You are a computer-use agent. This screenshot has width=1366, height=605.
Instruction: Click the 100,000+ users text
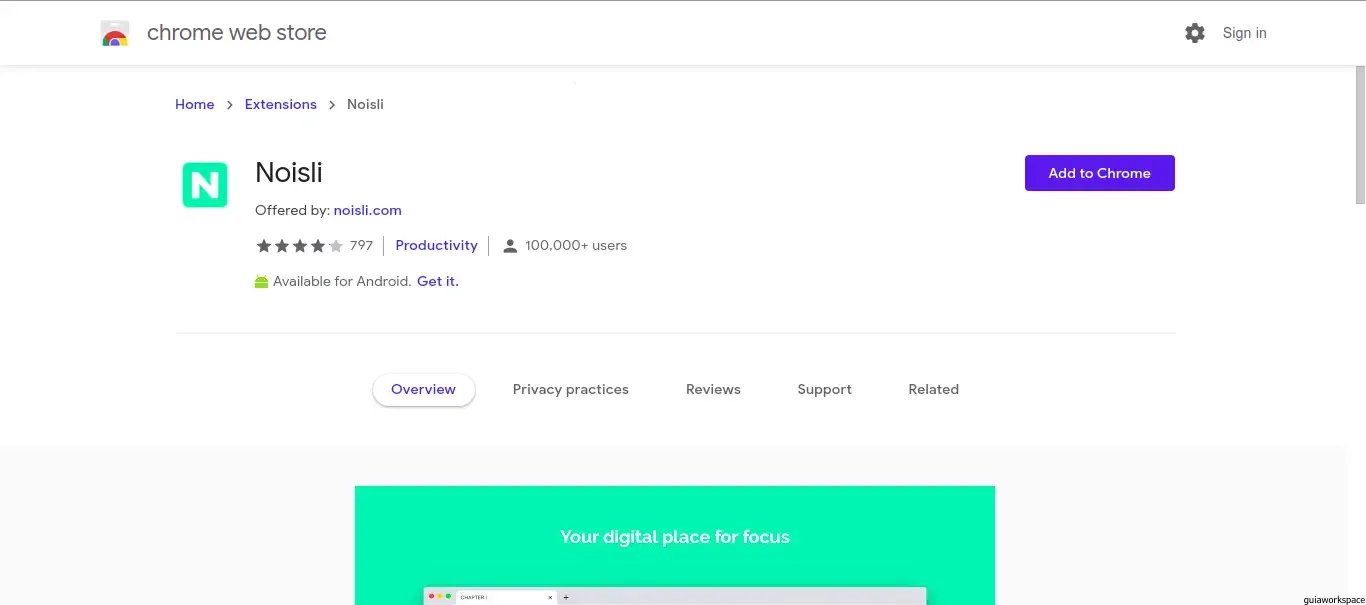576,245
